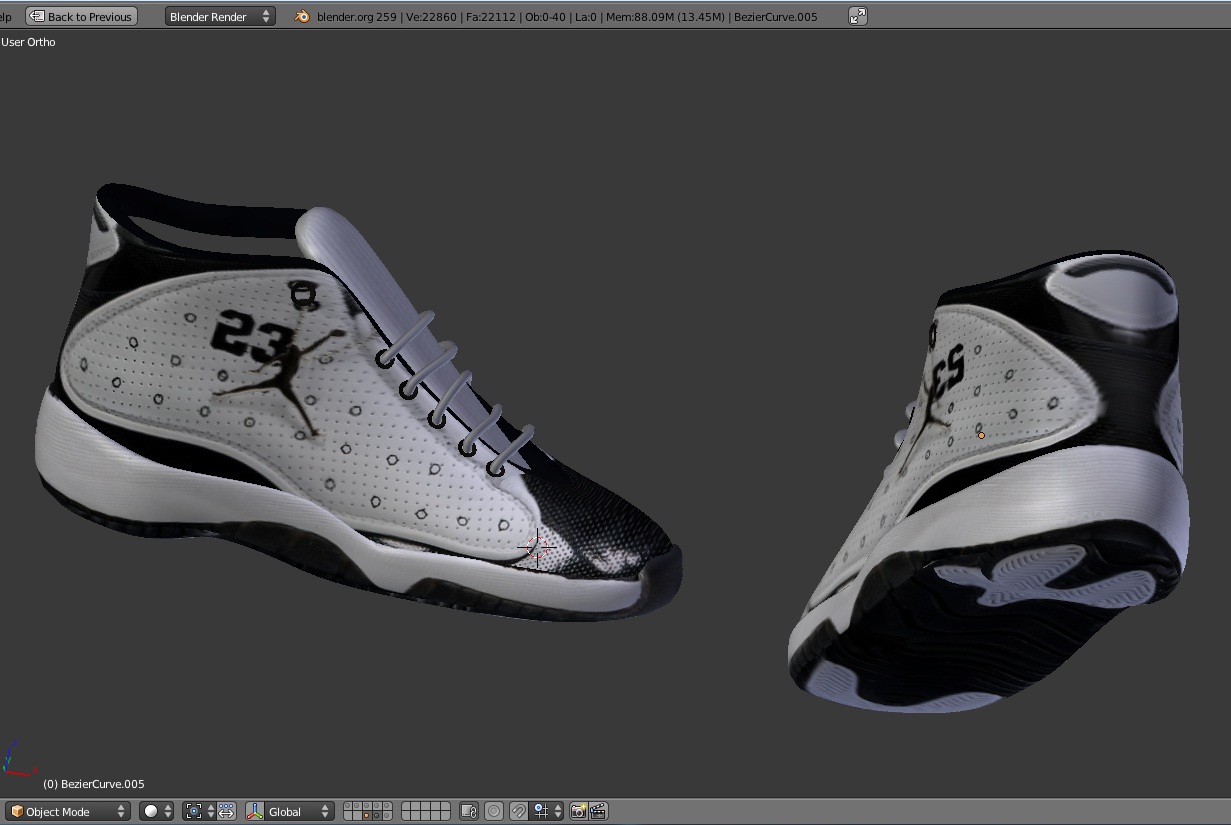Click the orange origin dot on right shoe
1231x825 pixels.
point(981,435)
